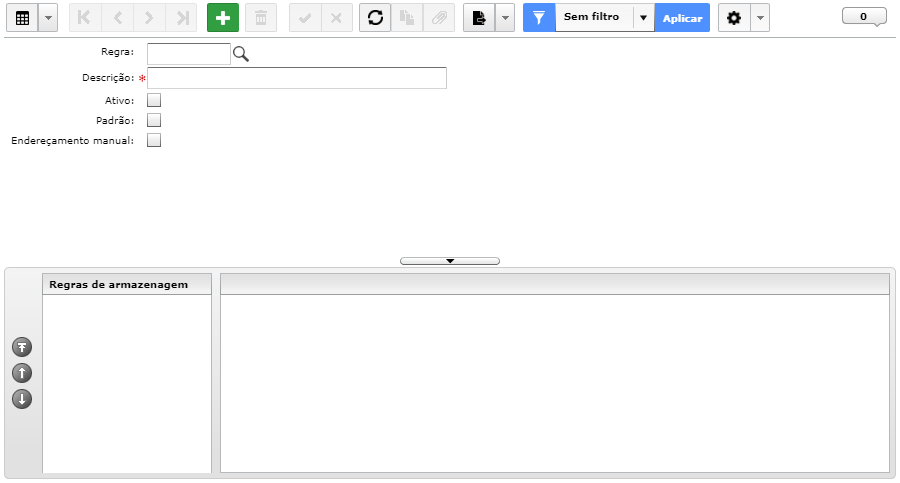
Task: Enable the Ativo checkbox
Action: coord(154,101)
